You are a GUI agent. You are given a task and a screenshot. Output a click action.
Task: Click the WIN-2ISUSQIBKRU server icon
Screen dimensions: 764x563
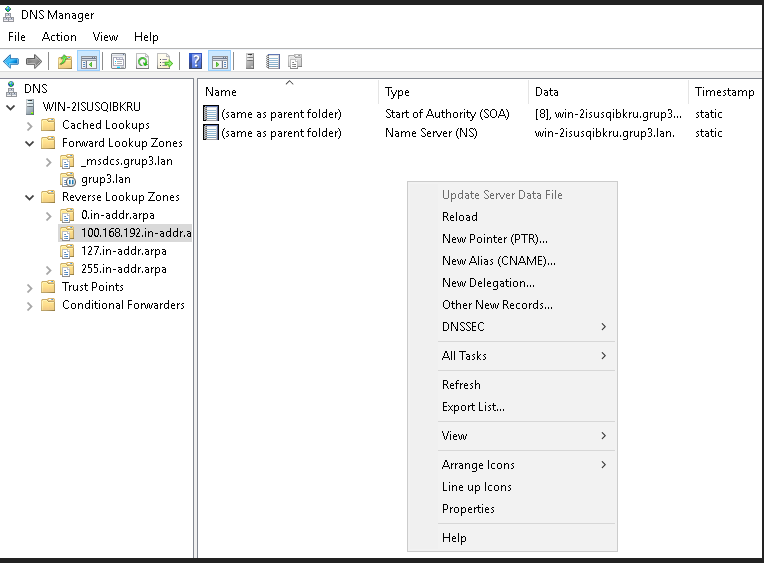30,107
